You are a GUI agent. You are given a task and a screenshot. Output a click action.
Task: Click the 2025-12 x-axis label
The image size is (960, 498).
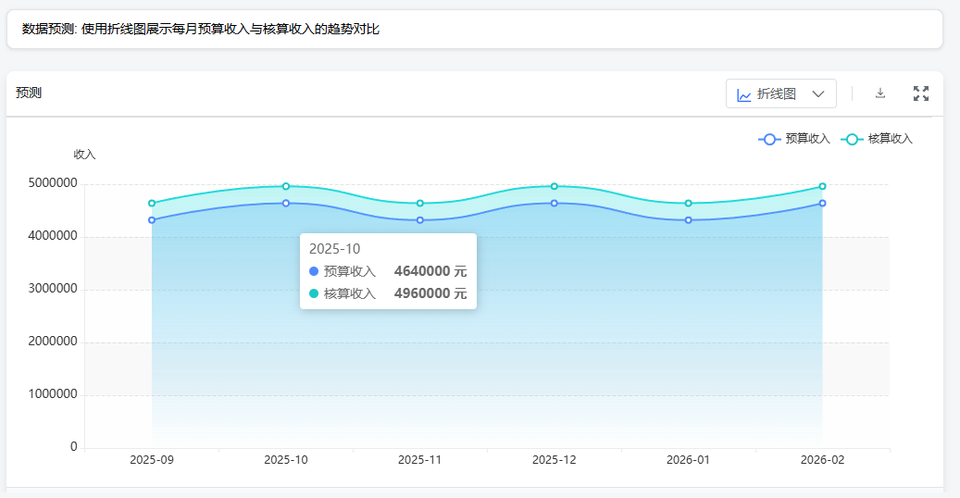click(x=554, y=460)
